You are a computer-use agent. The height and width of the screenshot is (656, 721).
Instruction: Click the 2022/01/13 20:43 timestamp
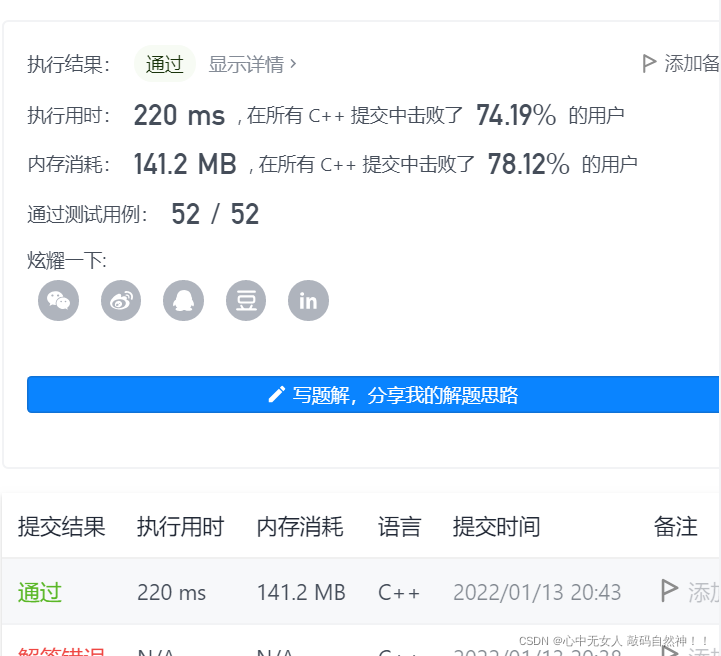click(x=537, y=593)
